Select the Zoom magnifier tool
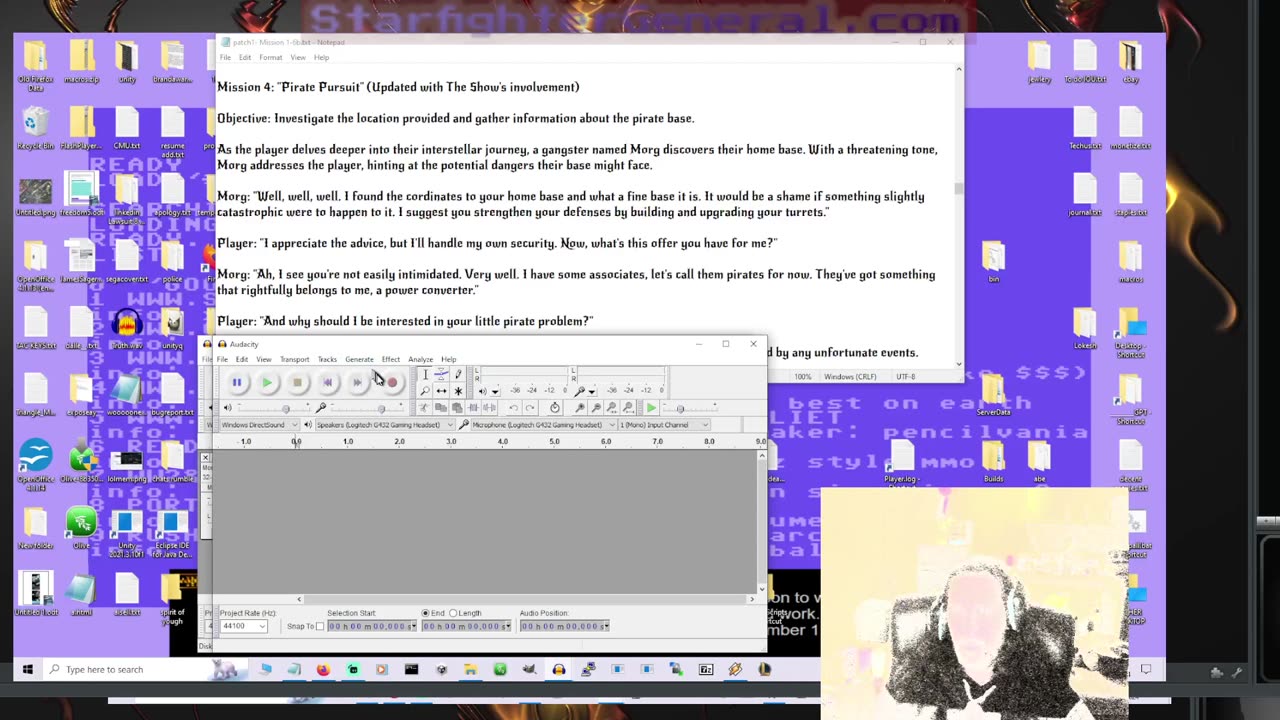 [x=426, y=391]
